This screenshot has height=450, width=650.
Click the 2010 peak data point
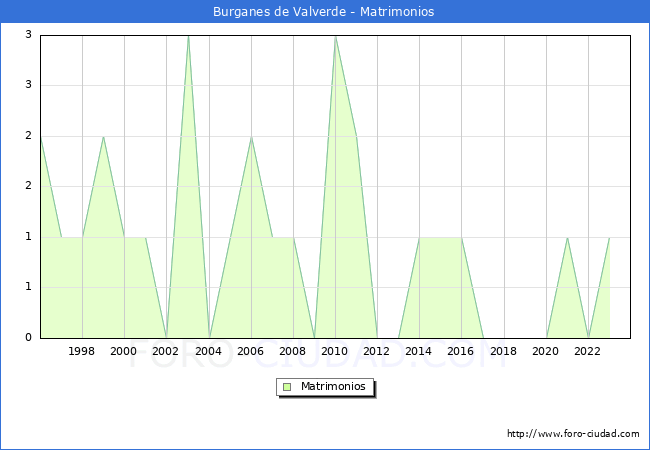[335, 36]
